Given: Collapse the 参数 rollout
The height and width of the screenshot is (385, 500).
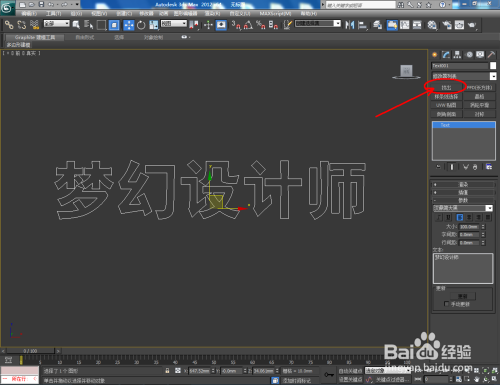Looking at the screenshot, I should point(463,200).
